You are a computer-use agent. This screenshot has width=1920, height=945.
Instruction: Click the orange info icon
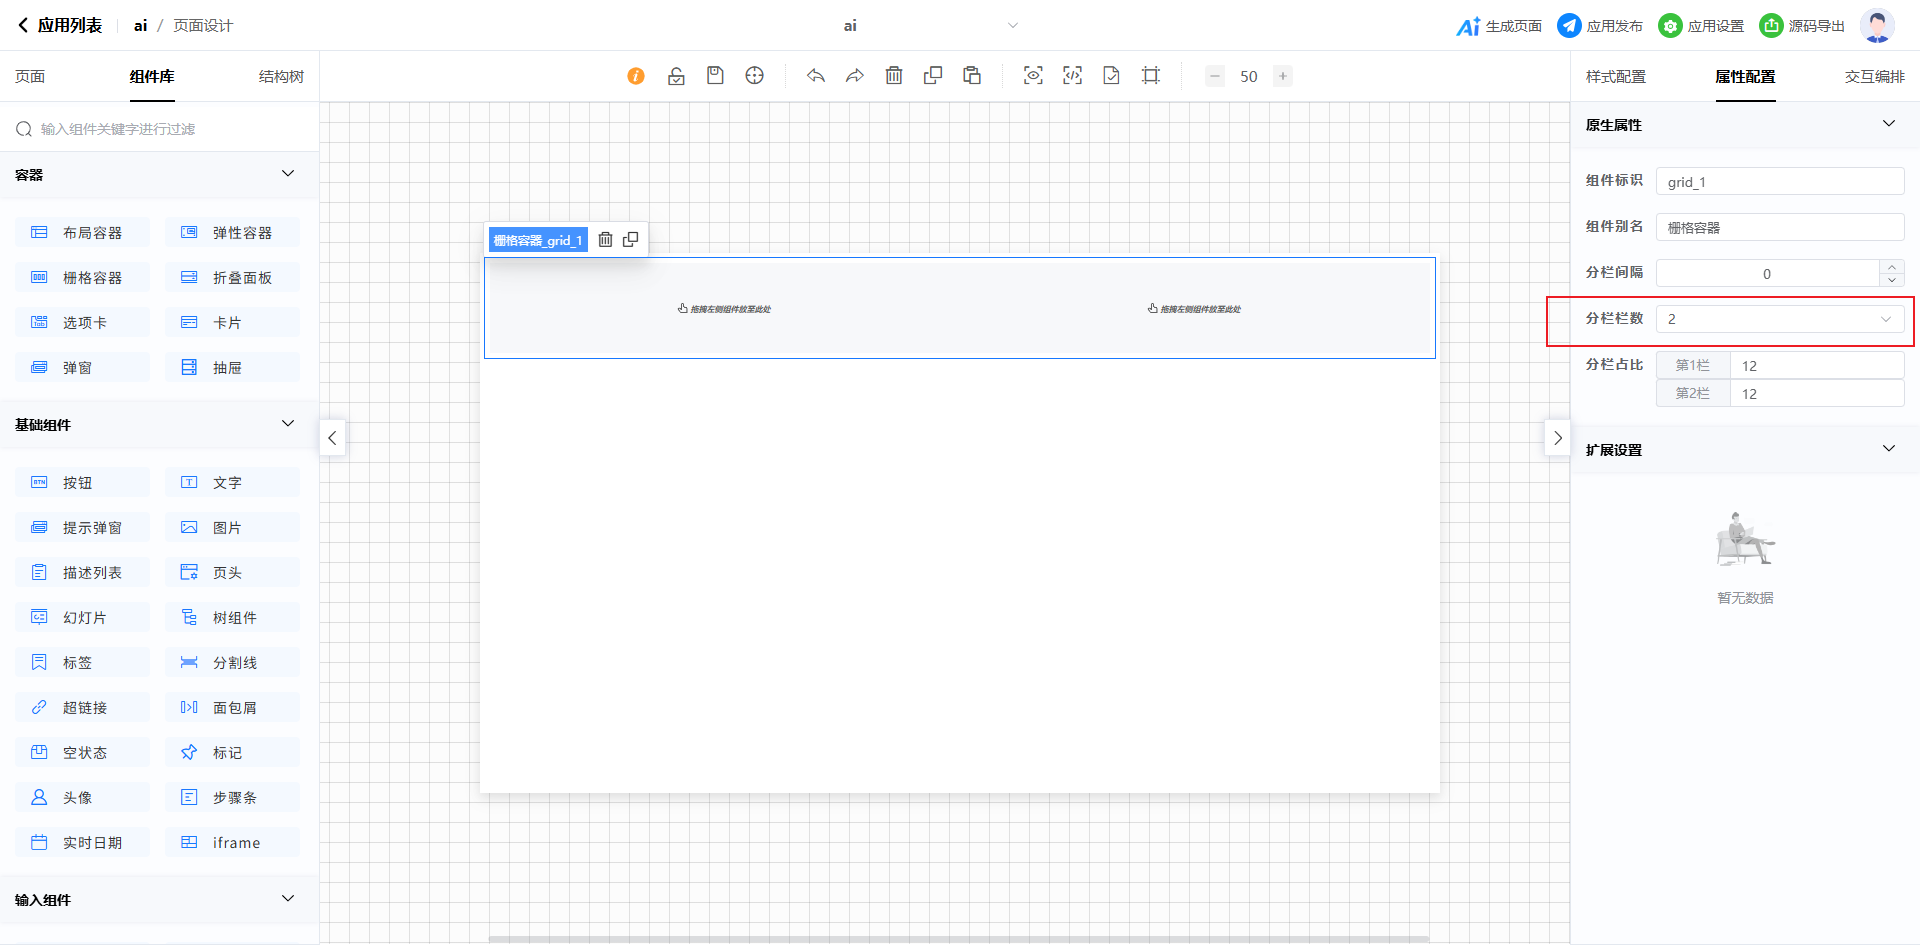coord(636,76)
